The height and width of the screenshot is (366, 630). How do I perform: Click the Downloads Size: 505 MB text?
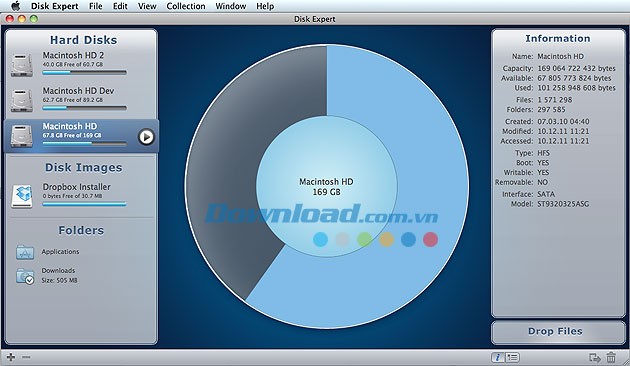59,280
